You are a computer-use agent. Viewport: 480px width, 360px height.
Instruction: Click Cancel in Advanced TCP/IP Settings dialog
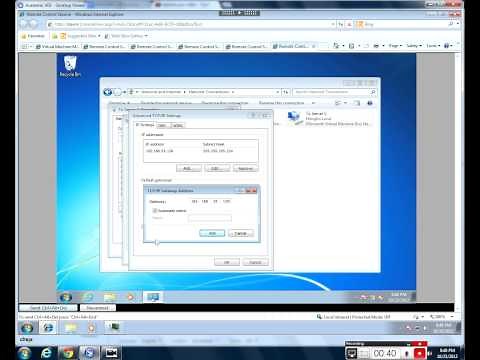click(255, 262)
